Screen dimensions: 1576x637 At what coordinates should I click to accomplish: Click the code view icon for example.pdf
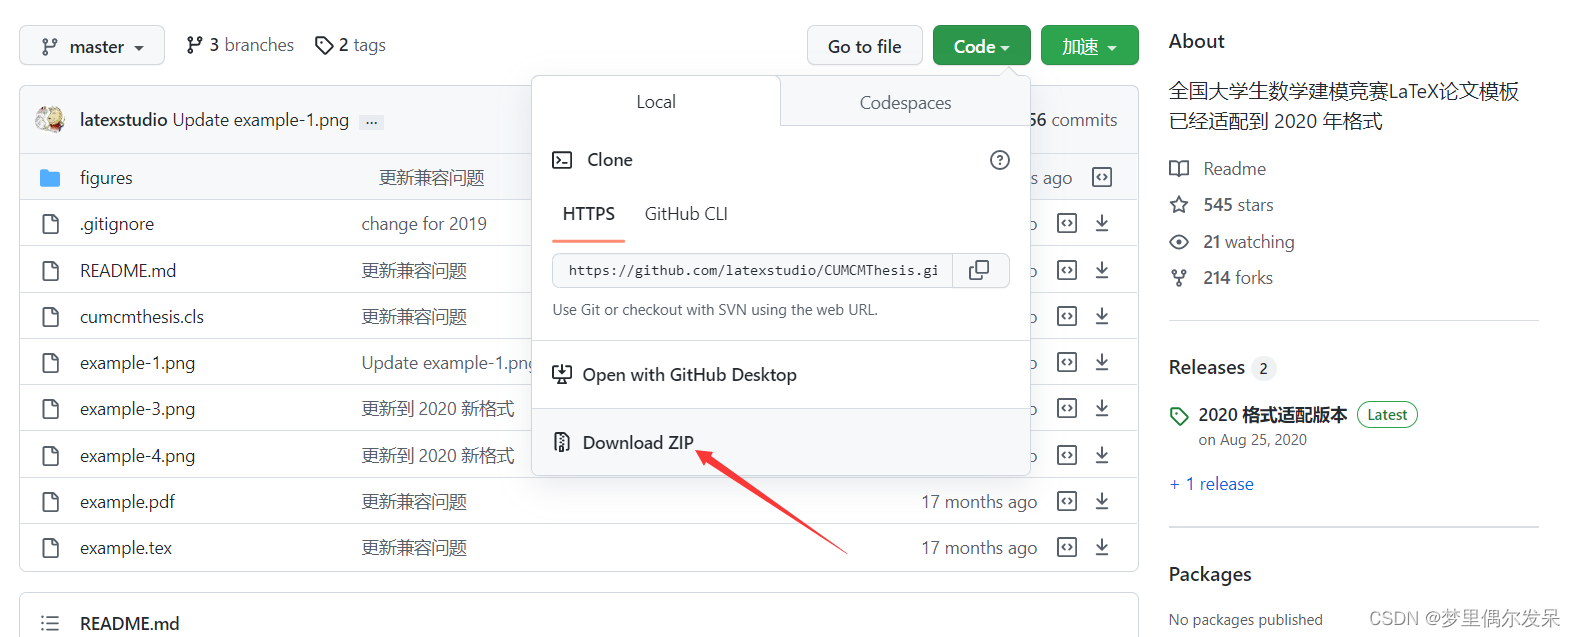(1067, 501)
